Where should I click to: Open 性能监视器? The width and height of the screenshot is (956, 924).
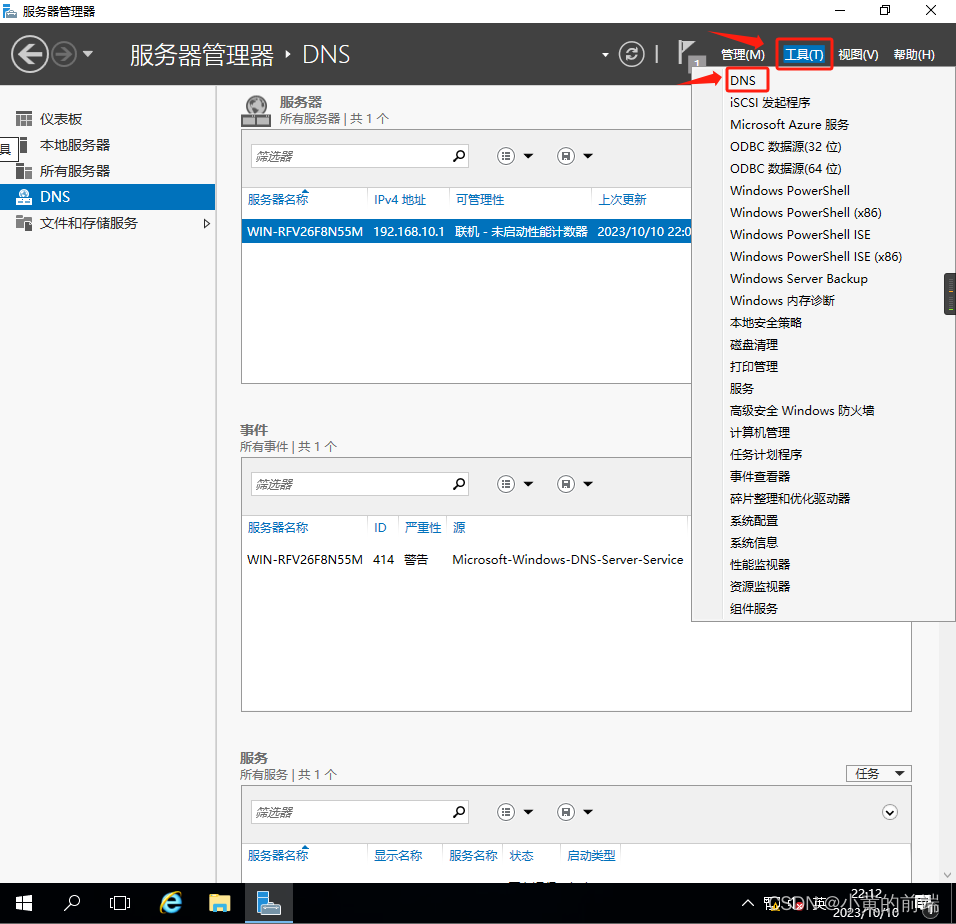pos(760,564)
